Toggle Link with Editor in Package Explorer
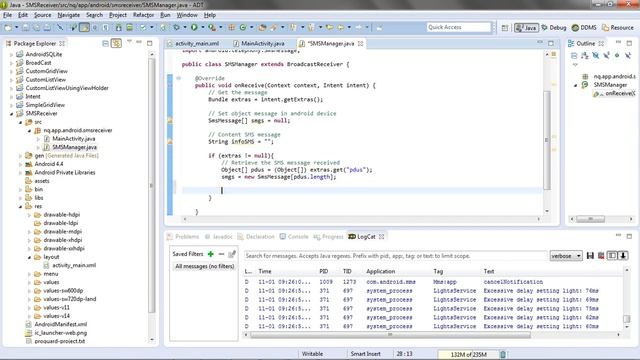 pos(116,43)
